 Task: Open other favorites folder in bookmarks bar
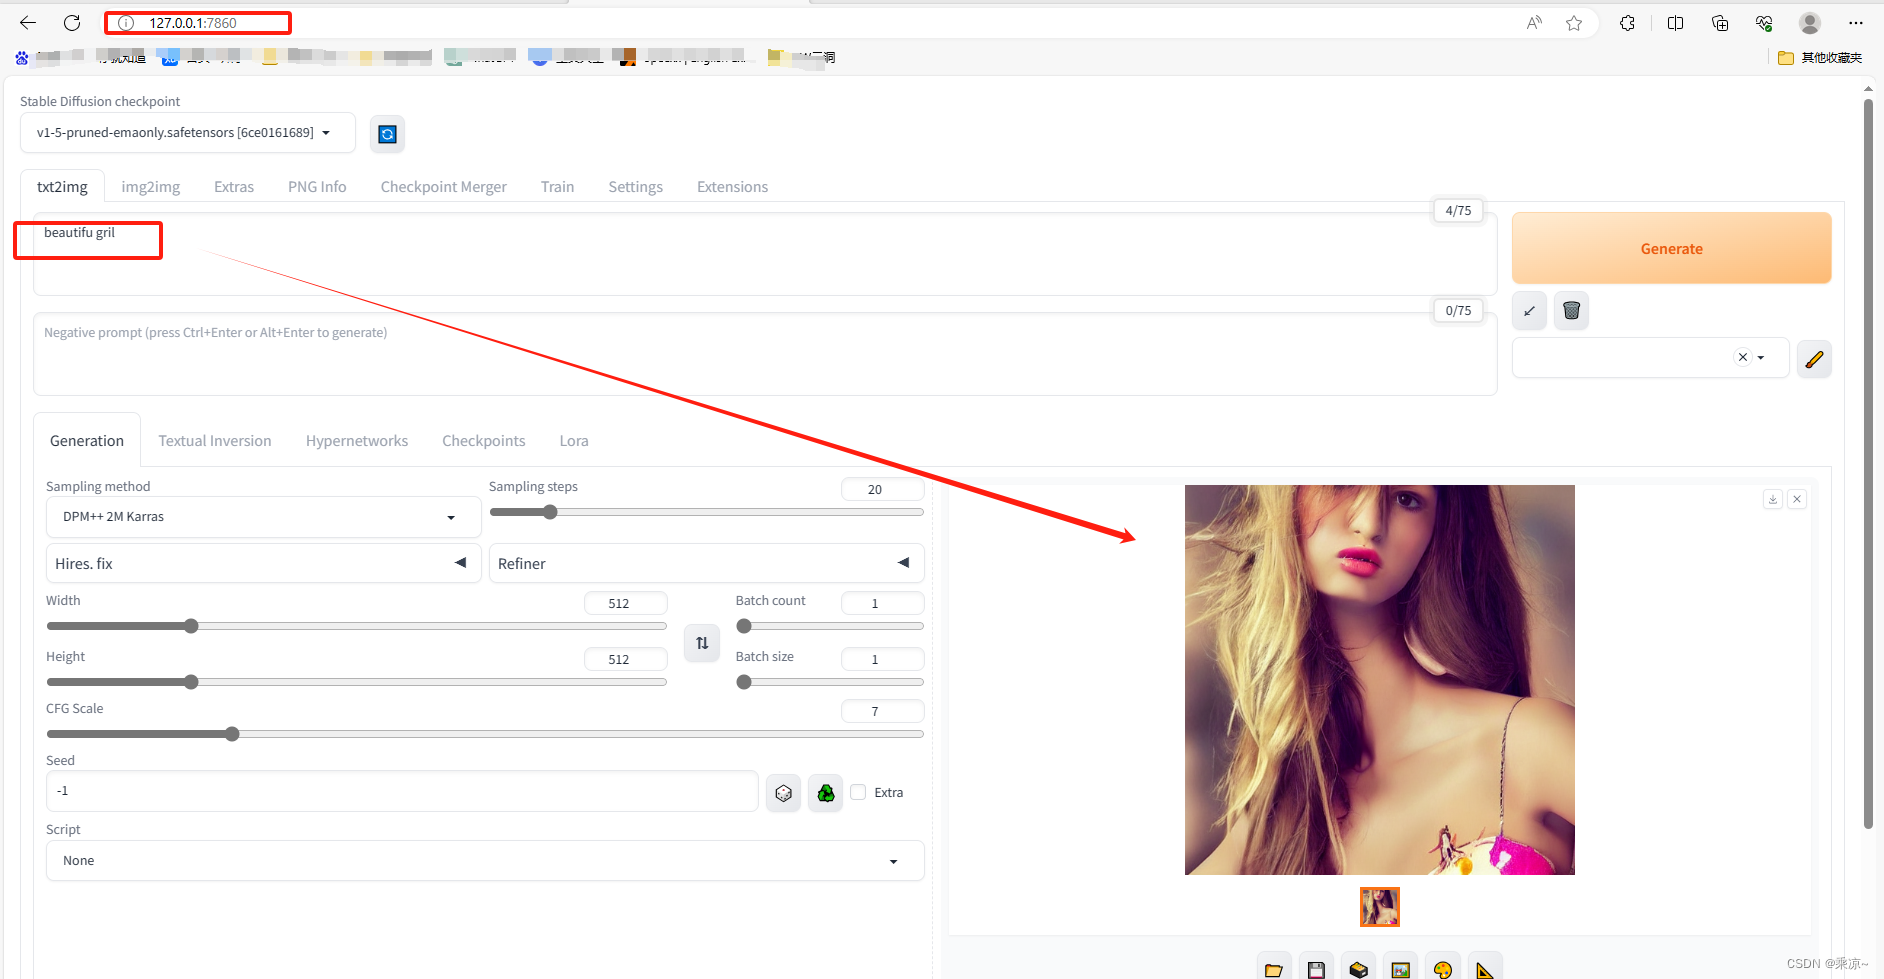coord(1820,58)
